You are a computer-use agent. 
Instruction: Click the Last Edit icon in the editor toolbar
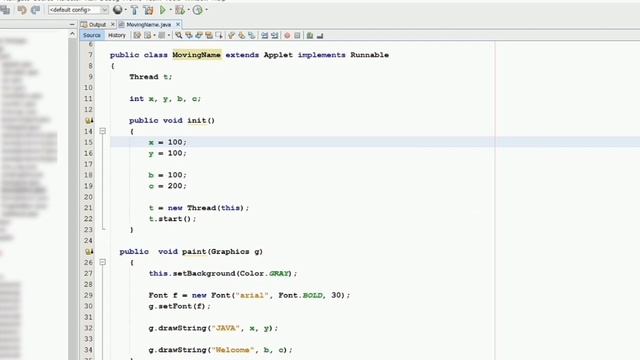tap(138, 36)
